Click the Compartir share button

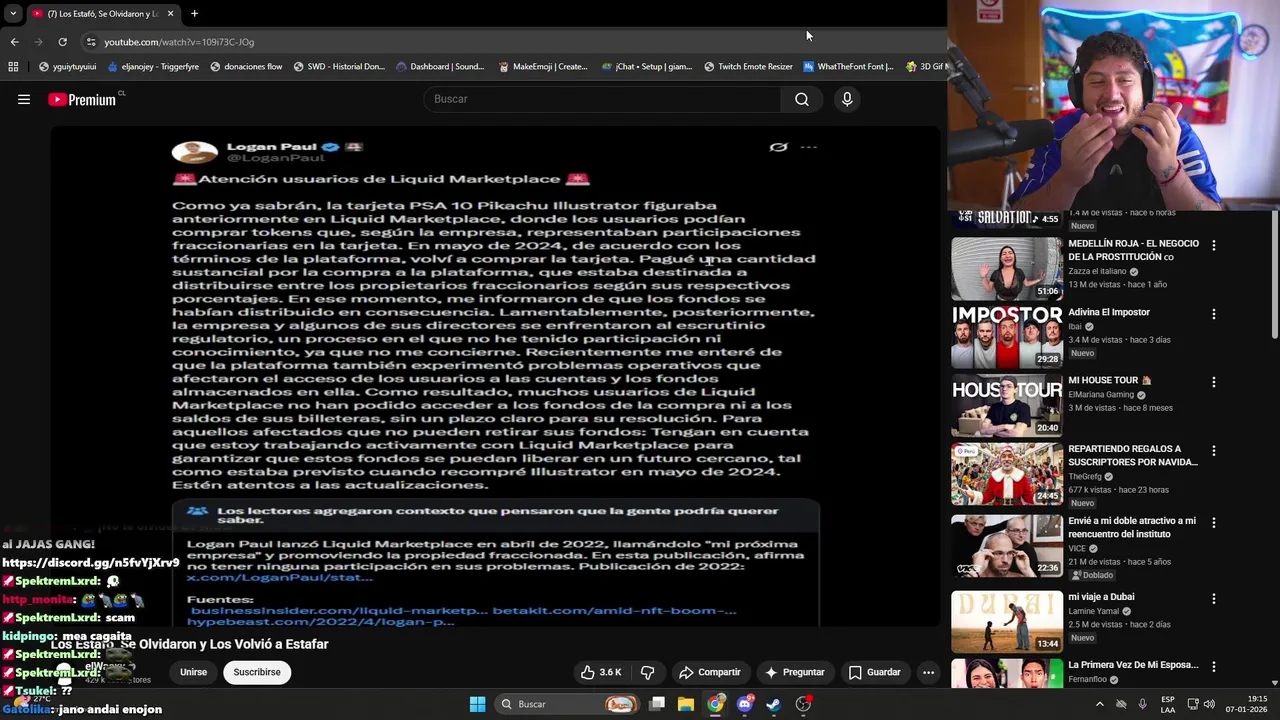tap(709, 672)
